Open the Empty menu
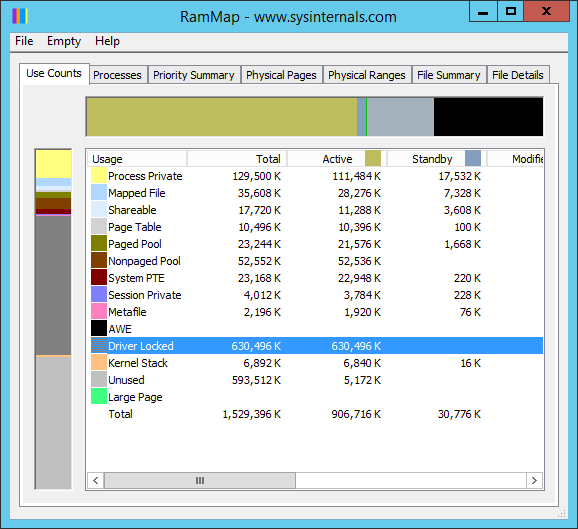The width and height of the screenshot is (578, 529). click(x=64, y=41)
